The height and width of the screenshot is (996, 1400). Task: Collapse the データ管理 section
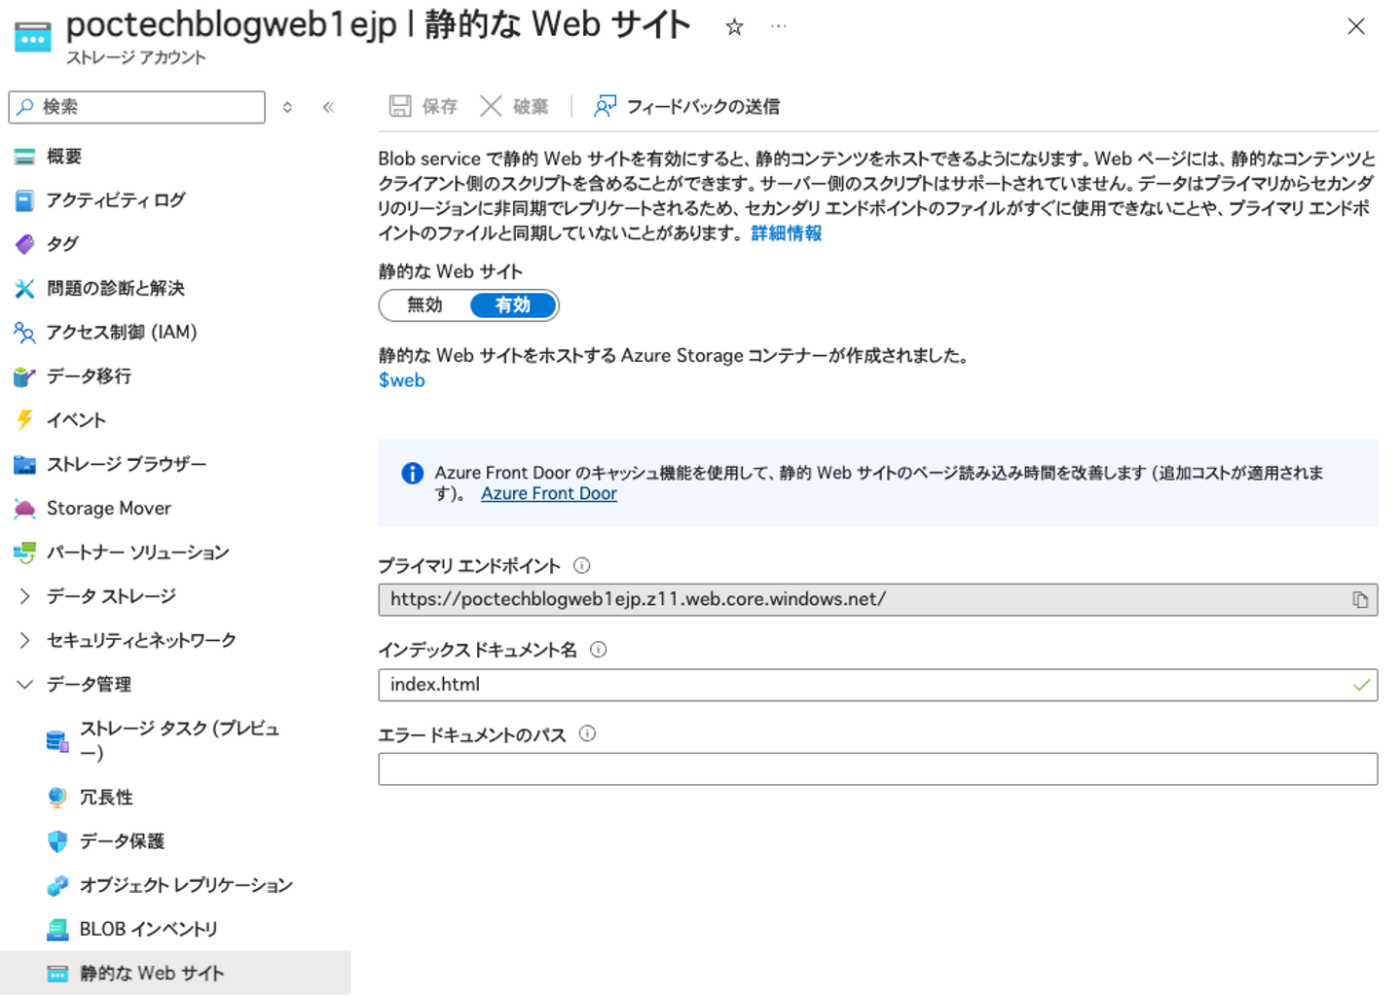pyautogui.click(x=25, y=684)
